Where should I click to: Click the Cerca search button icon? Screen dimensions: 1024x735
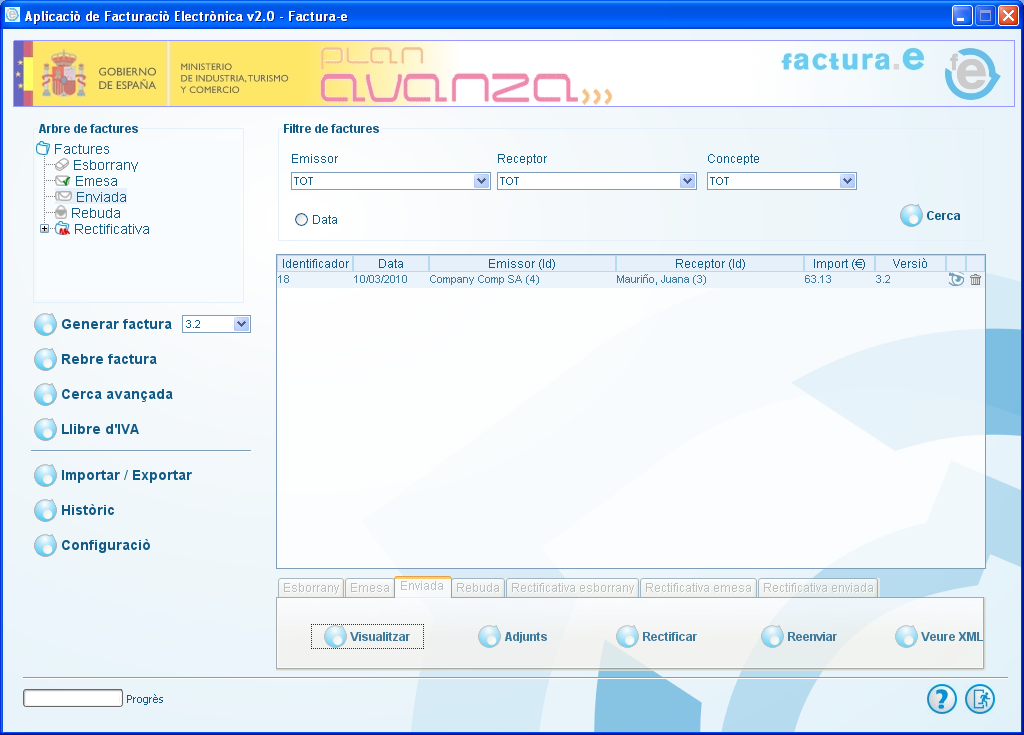(x=911, y=216)
